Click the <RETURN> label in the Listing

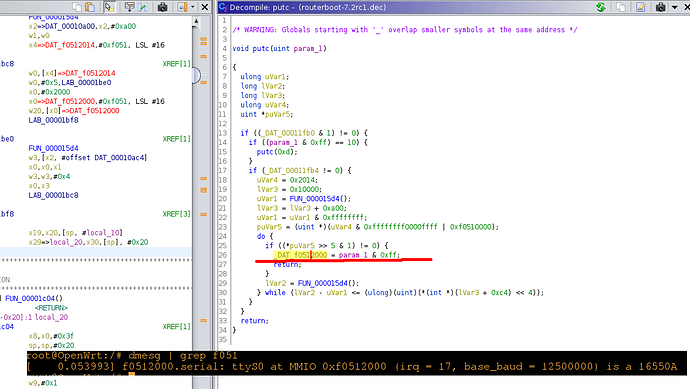(x=51, y=308)
